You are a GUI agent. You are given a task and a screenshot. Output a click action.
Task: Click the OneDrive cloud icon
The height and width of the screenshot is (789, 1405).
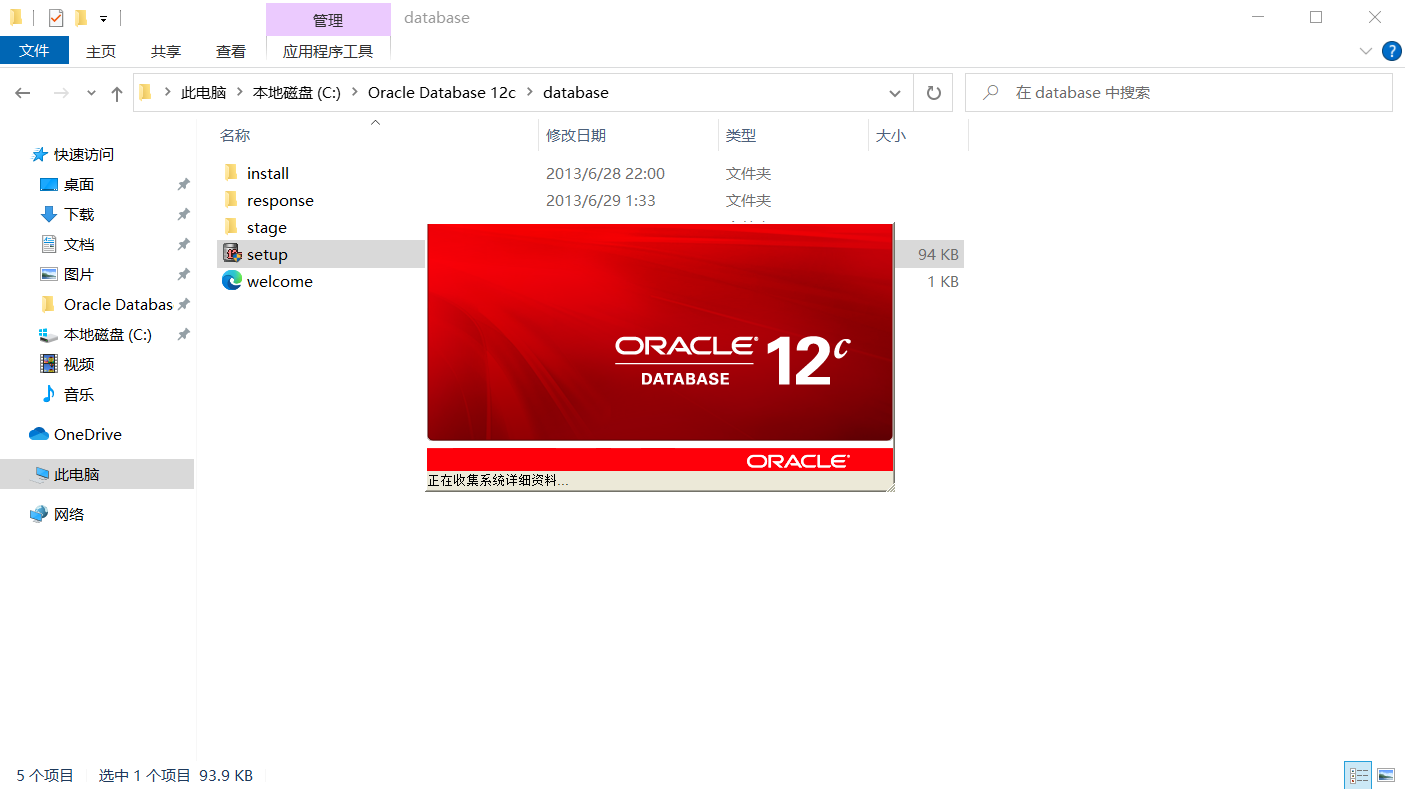(x=39, y=434)
